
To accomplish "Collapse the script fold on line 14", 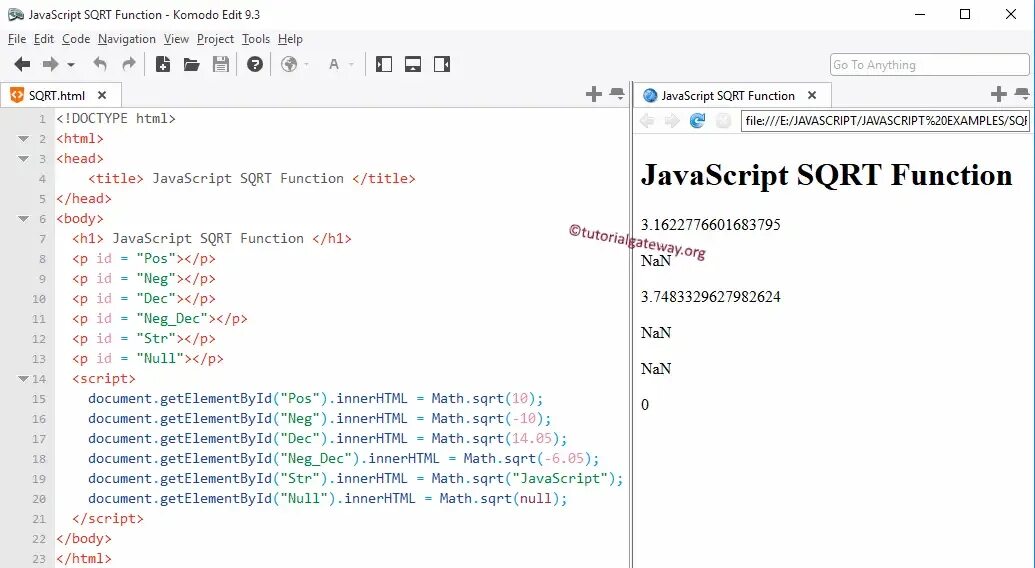I will coord(23,379).
